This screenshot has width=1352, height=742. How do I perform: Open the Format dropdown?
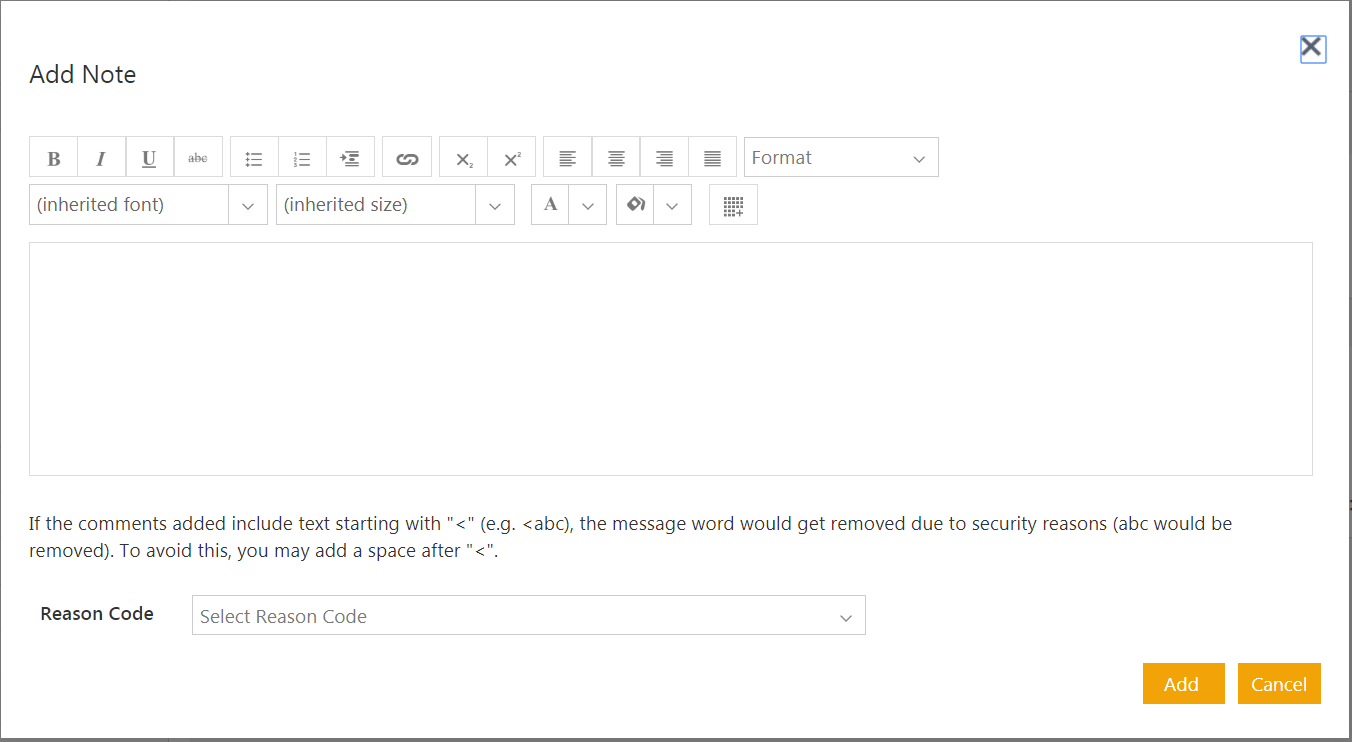(x=840, y=158)
